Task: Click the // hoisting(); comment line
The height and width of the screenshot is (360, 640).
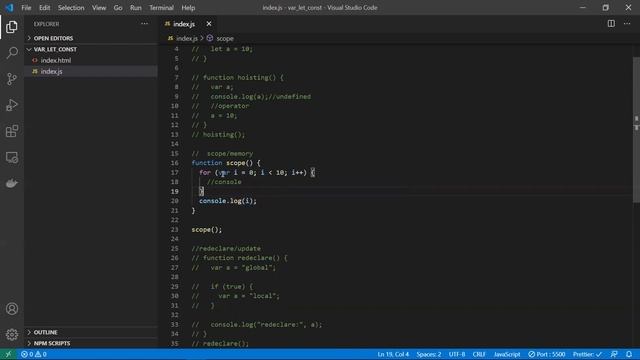Action: (x=218, y=134)
